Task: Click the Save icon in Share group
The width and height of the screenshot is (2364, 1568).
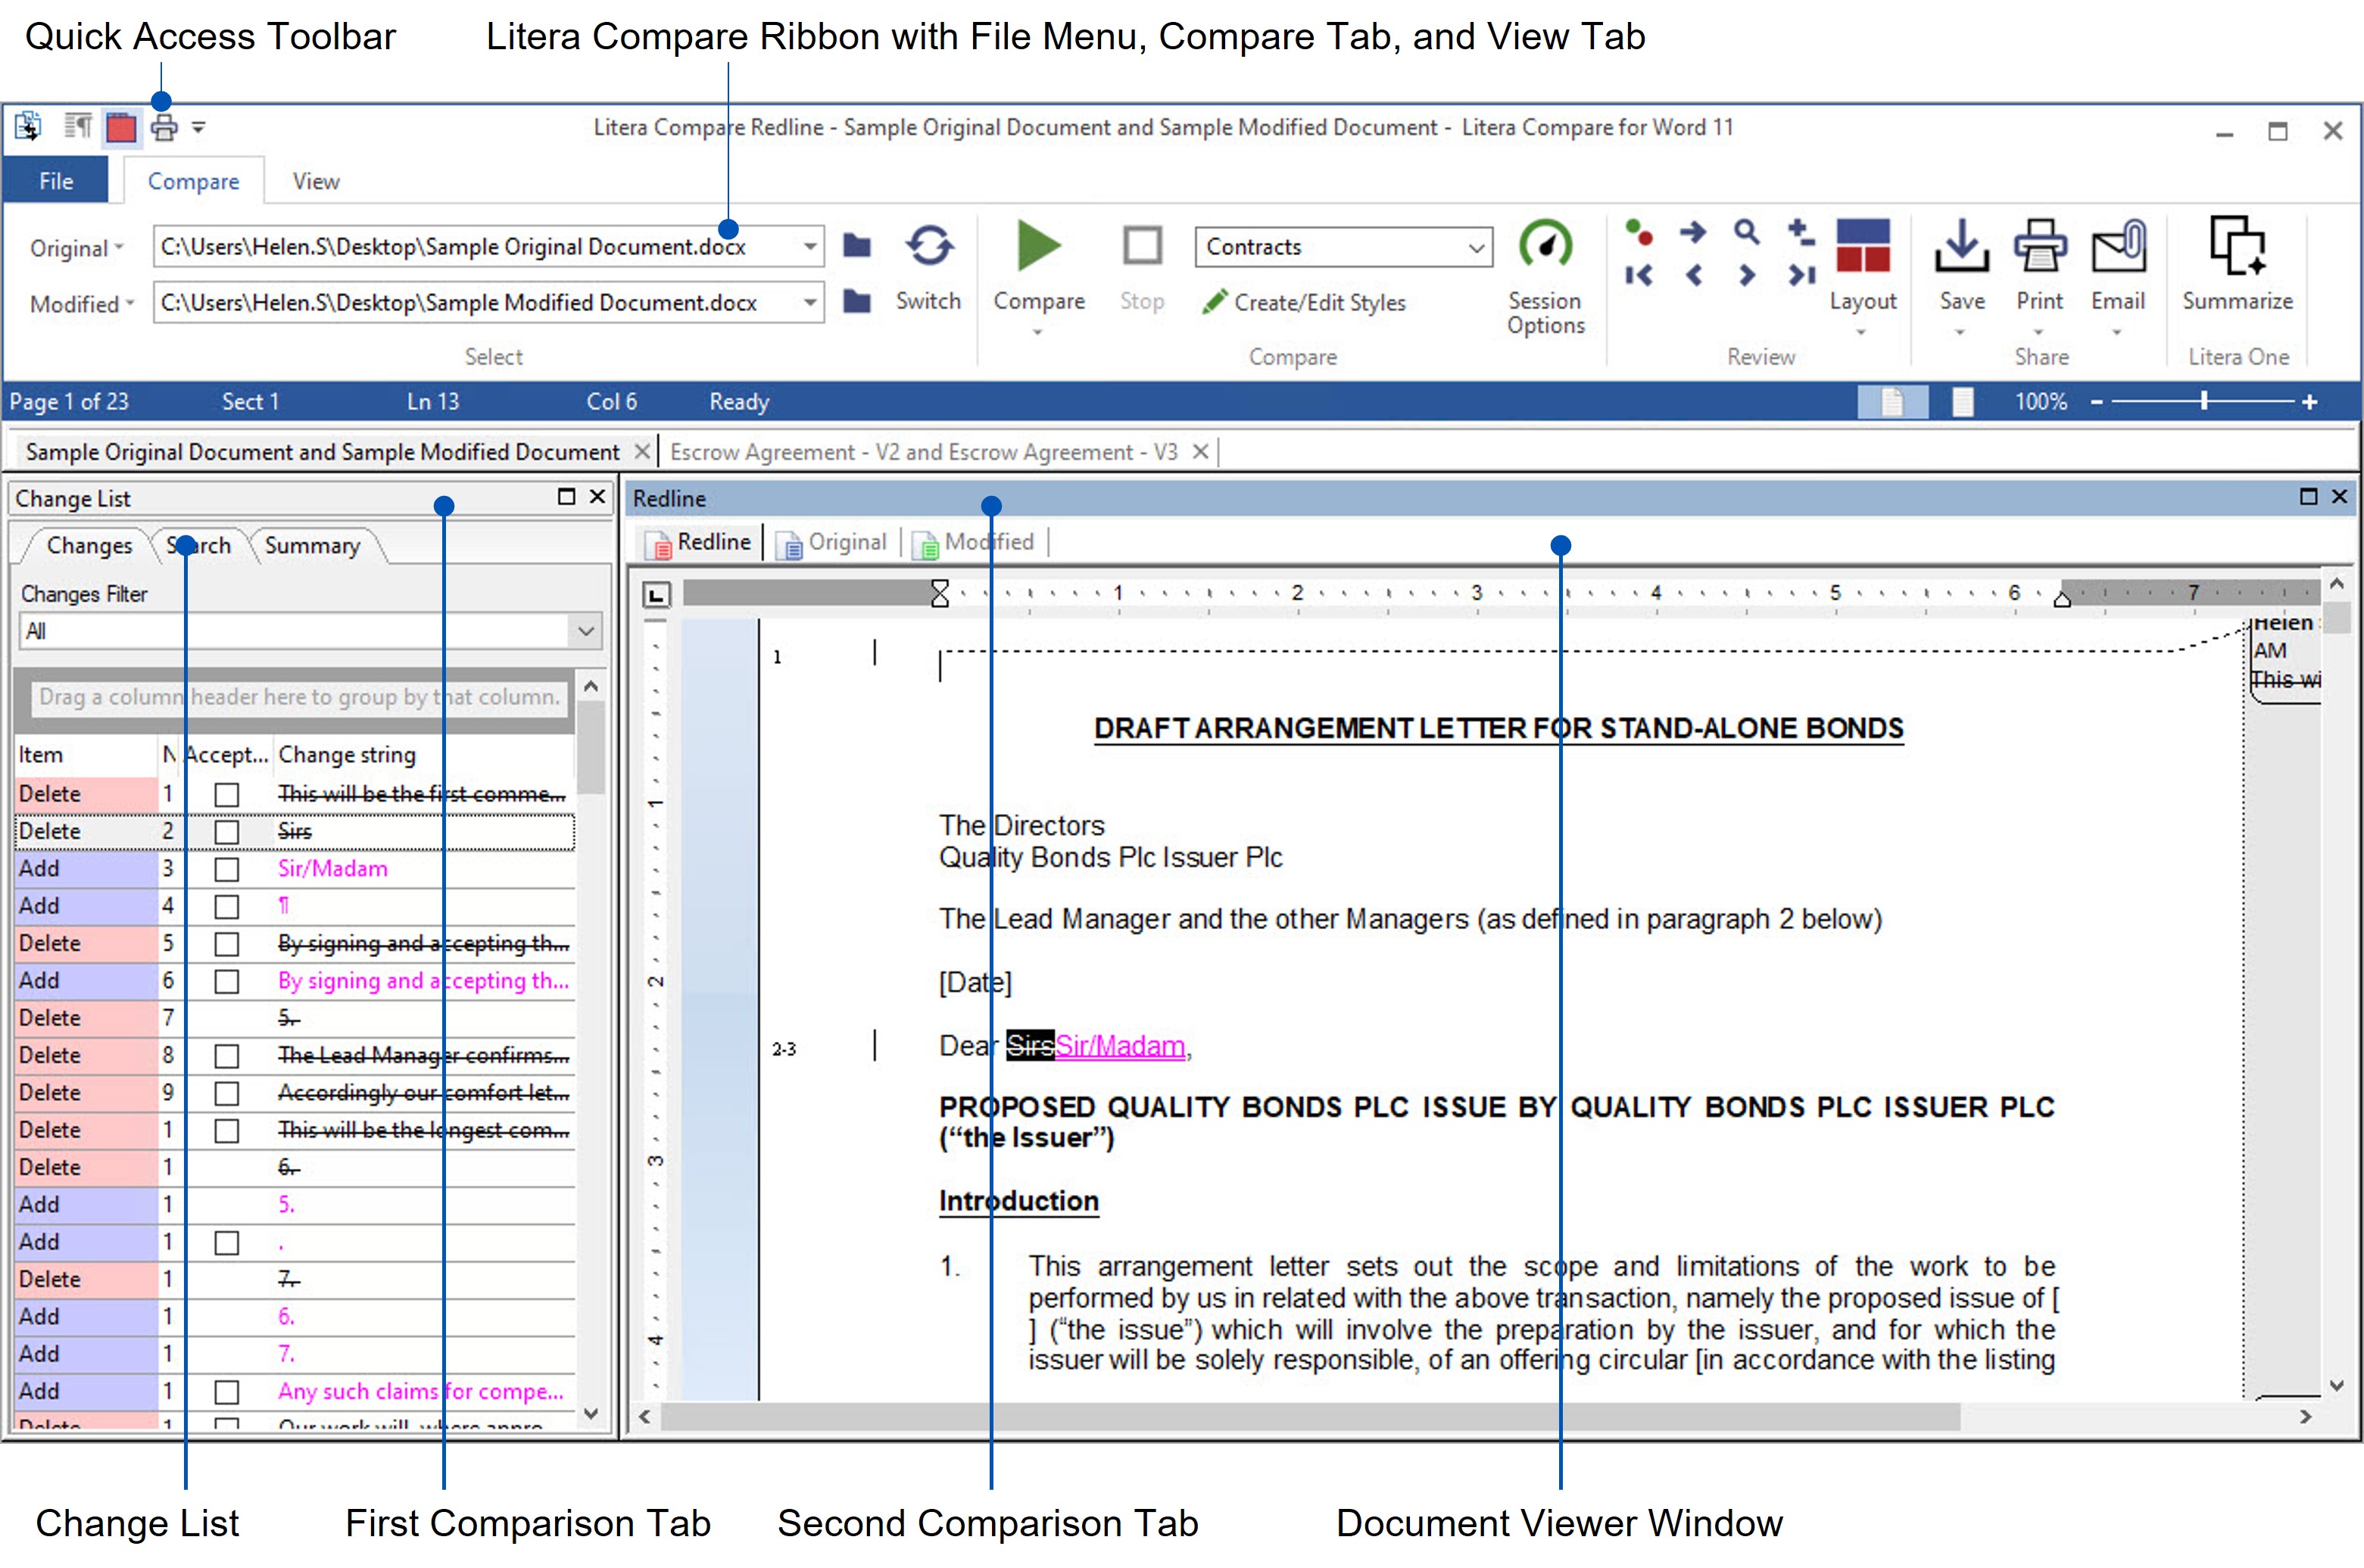Action: 1962,246
